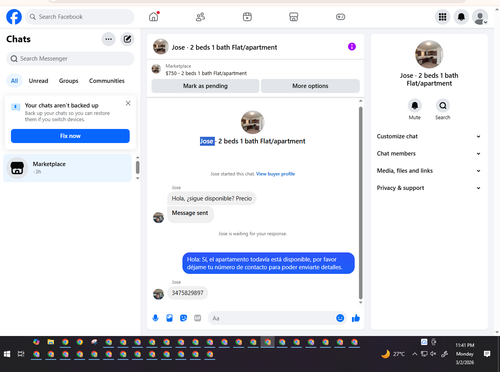500x372 pixels.
Task: Open the Friends icon in top navigation
Action: coord(200,17)
